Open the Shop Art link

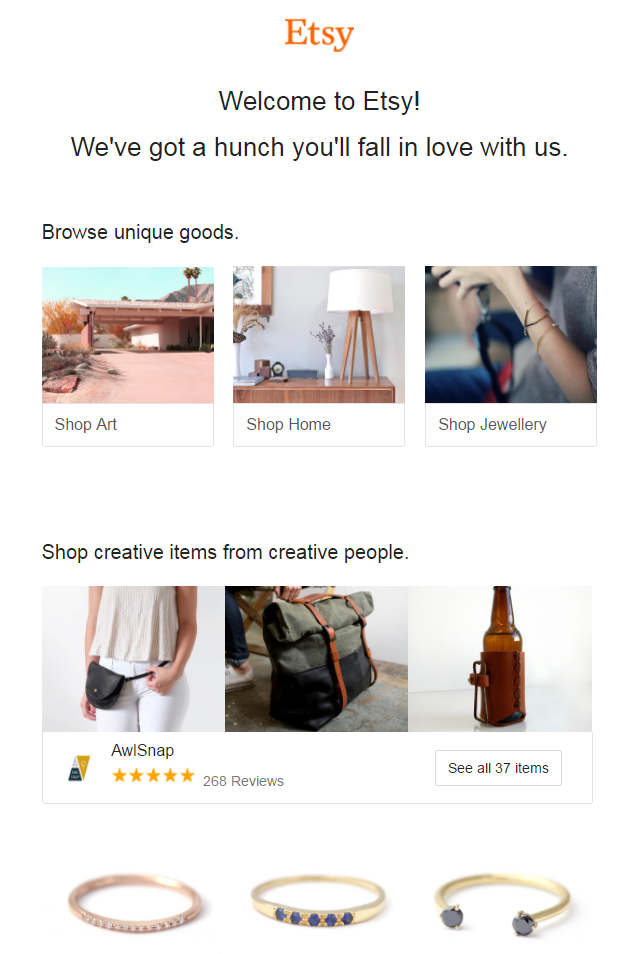click(86, 424)
